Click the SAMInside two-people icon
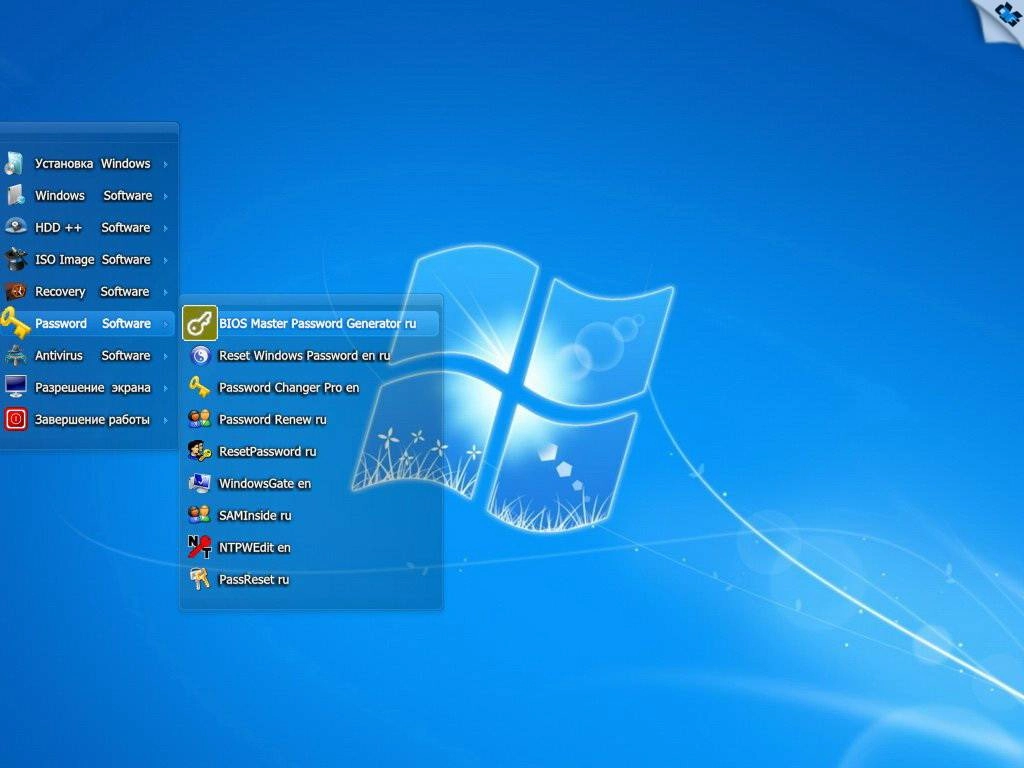The image size is (1024, 768). [x=200, y=515]
